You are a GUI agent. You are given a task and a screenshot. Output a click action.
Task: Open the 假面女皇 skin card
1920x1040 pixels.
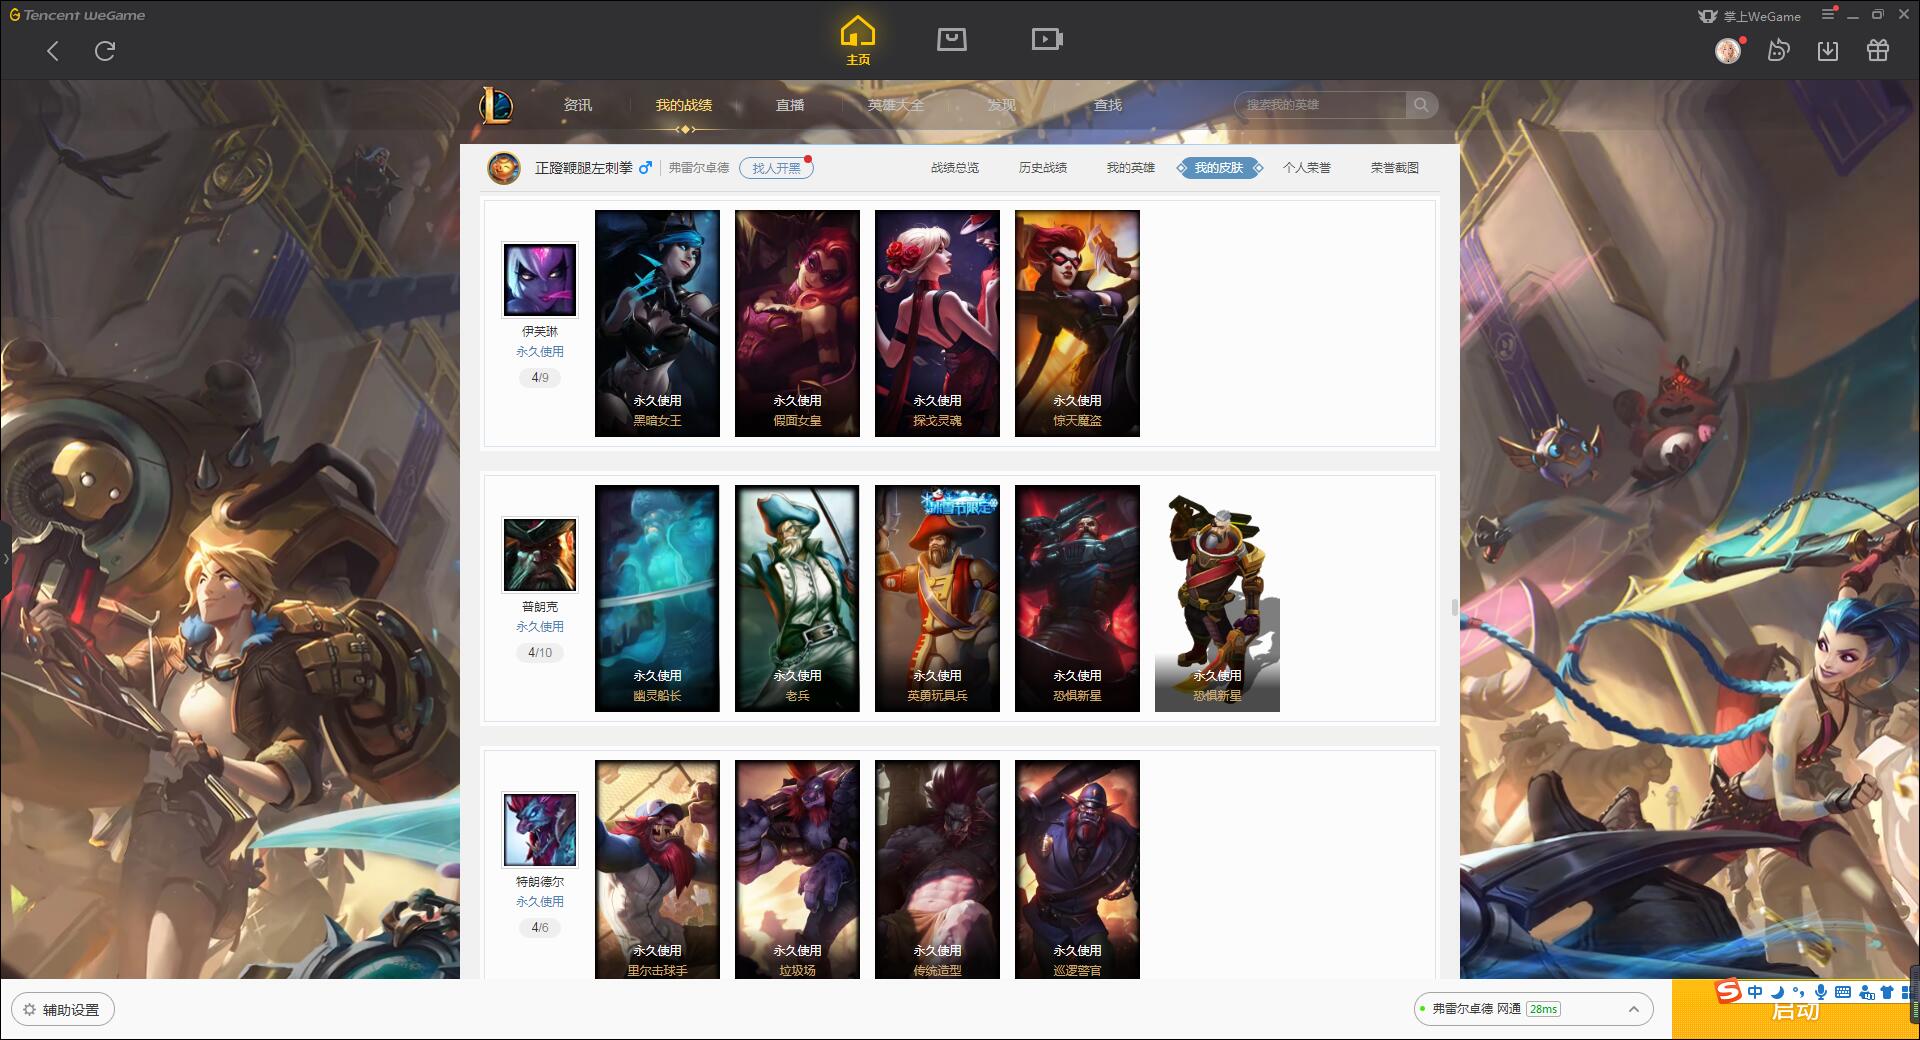797,323
